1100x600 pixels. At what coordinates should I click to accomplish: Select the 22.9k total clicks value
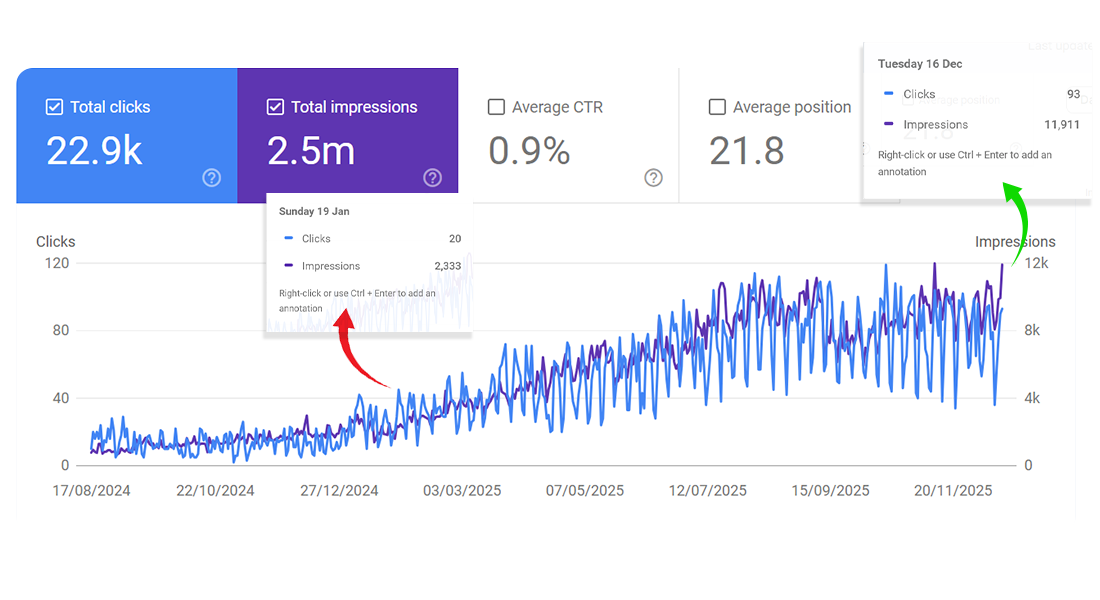tap(94, 151)
